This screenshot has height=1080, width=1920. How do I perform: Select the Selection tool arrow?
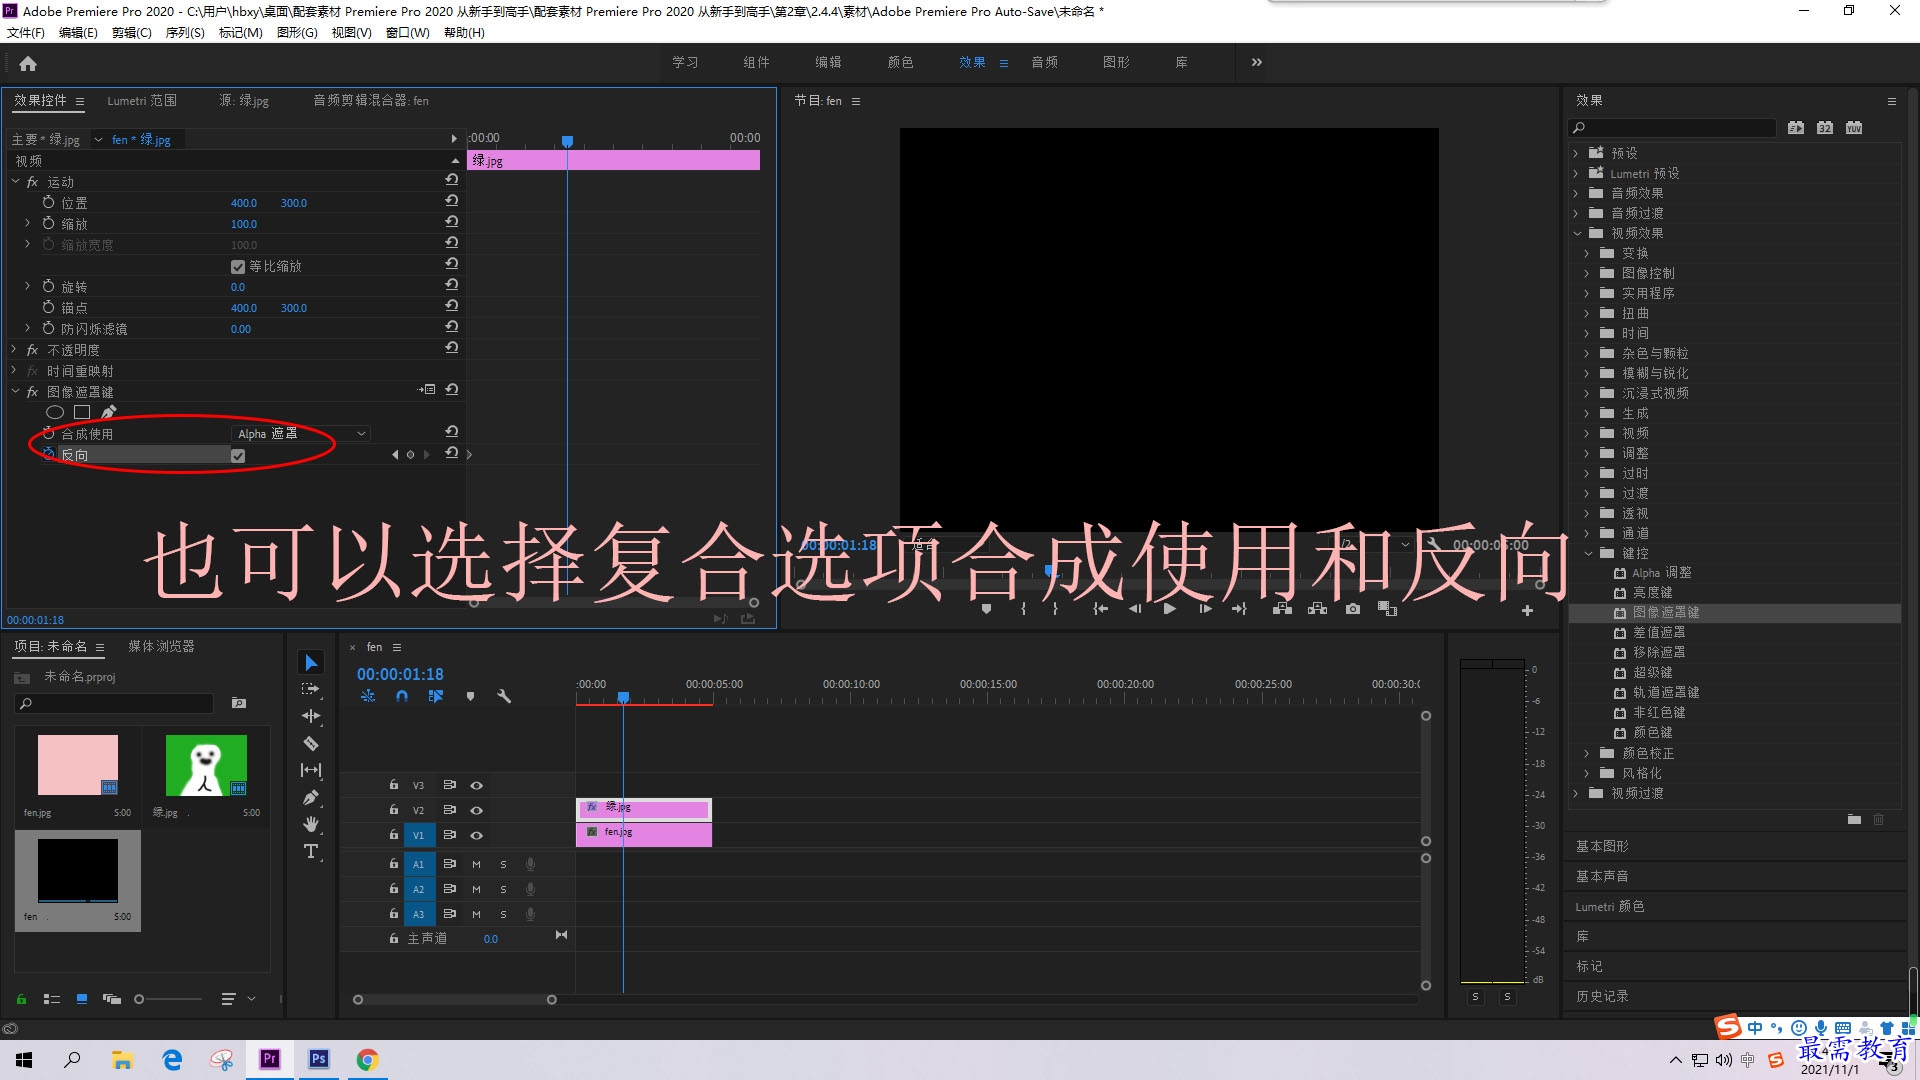click(x=311, y=663)
